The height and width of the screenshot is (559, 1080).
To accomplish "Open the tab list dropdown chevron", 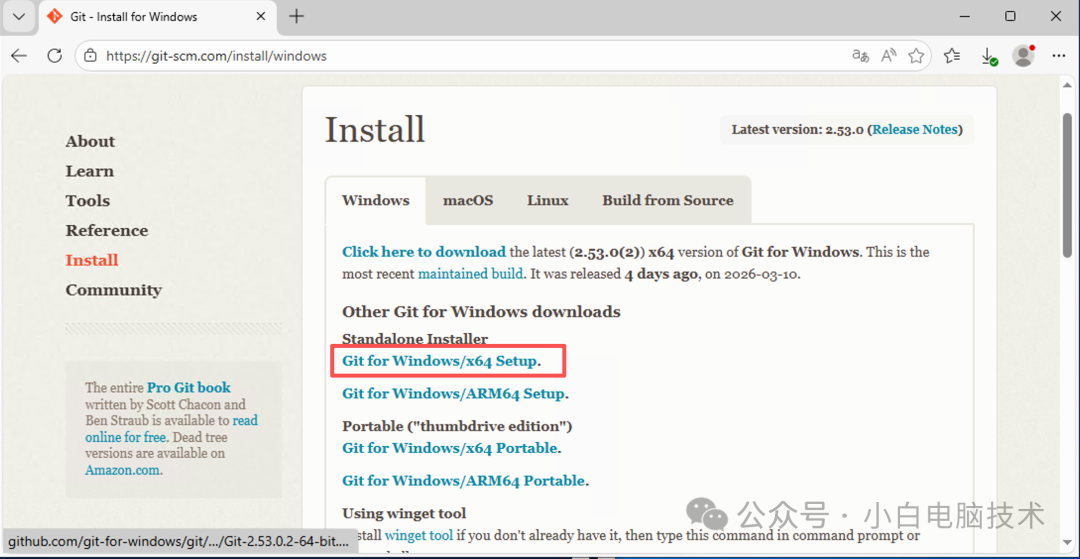I will tap(19, 17).
